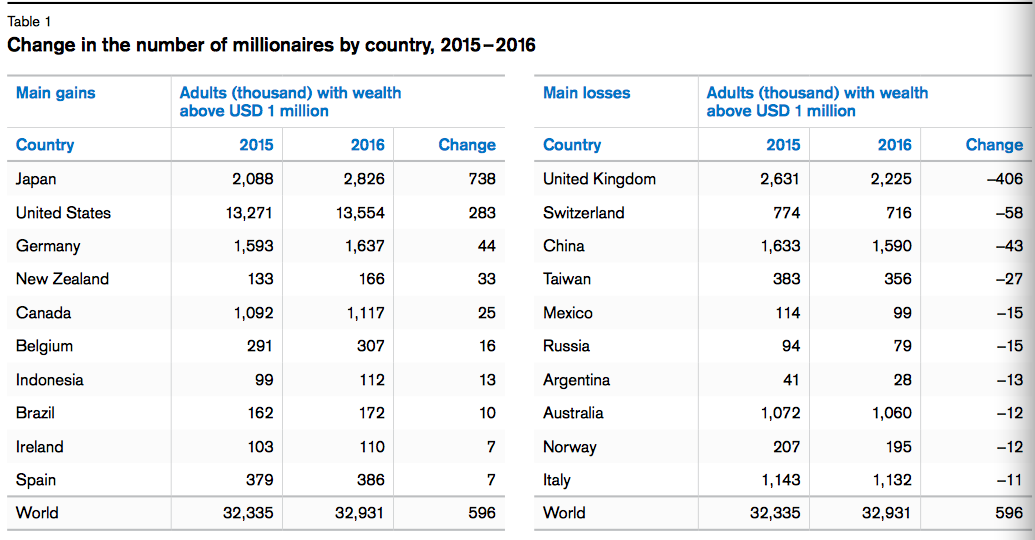Image resolution: width=1035 pixels, height=540 pixels.
Task: Click the table title about millionaires by country
Action: pos(271,45)
